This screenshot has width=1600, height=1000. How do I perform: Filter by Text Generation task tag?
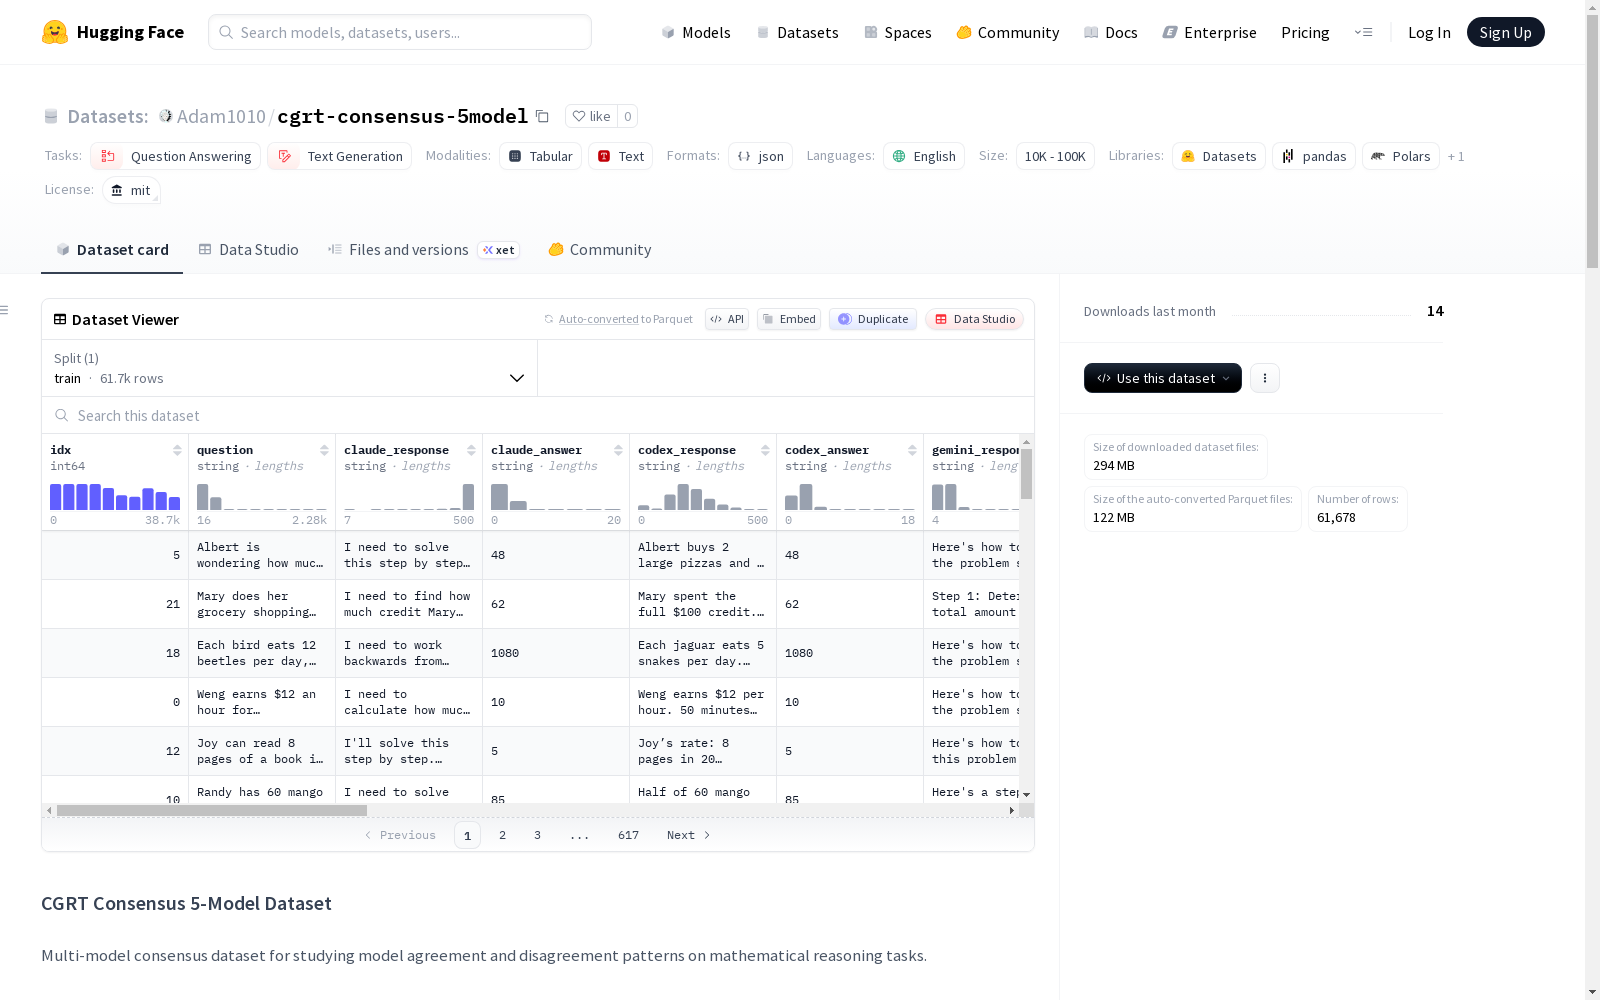340,156
